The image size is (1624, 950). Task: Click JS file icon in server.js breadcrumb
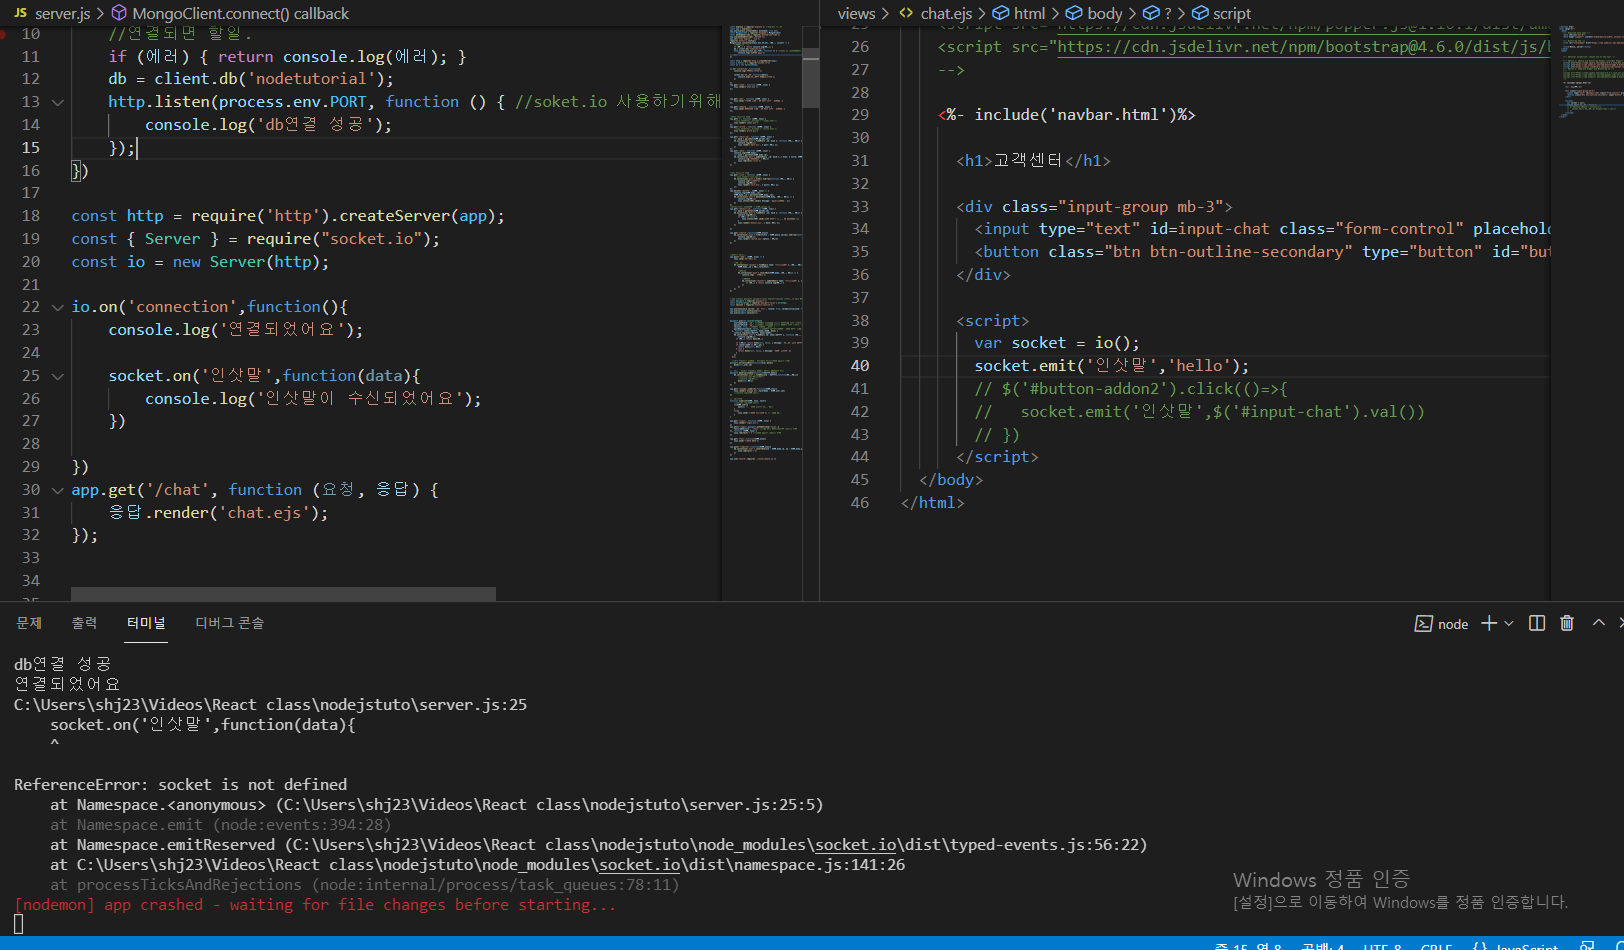coord(20,13)
